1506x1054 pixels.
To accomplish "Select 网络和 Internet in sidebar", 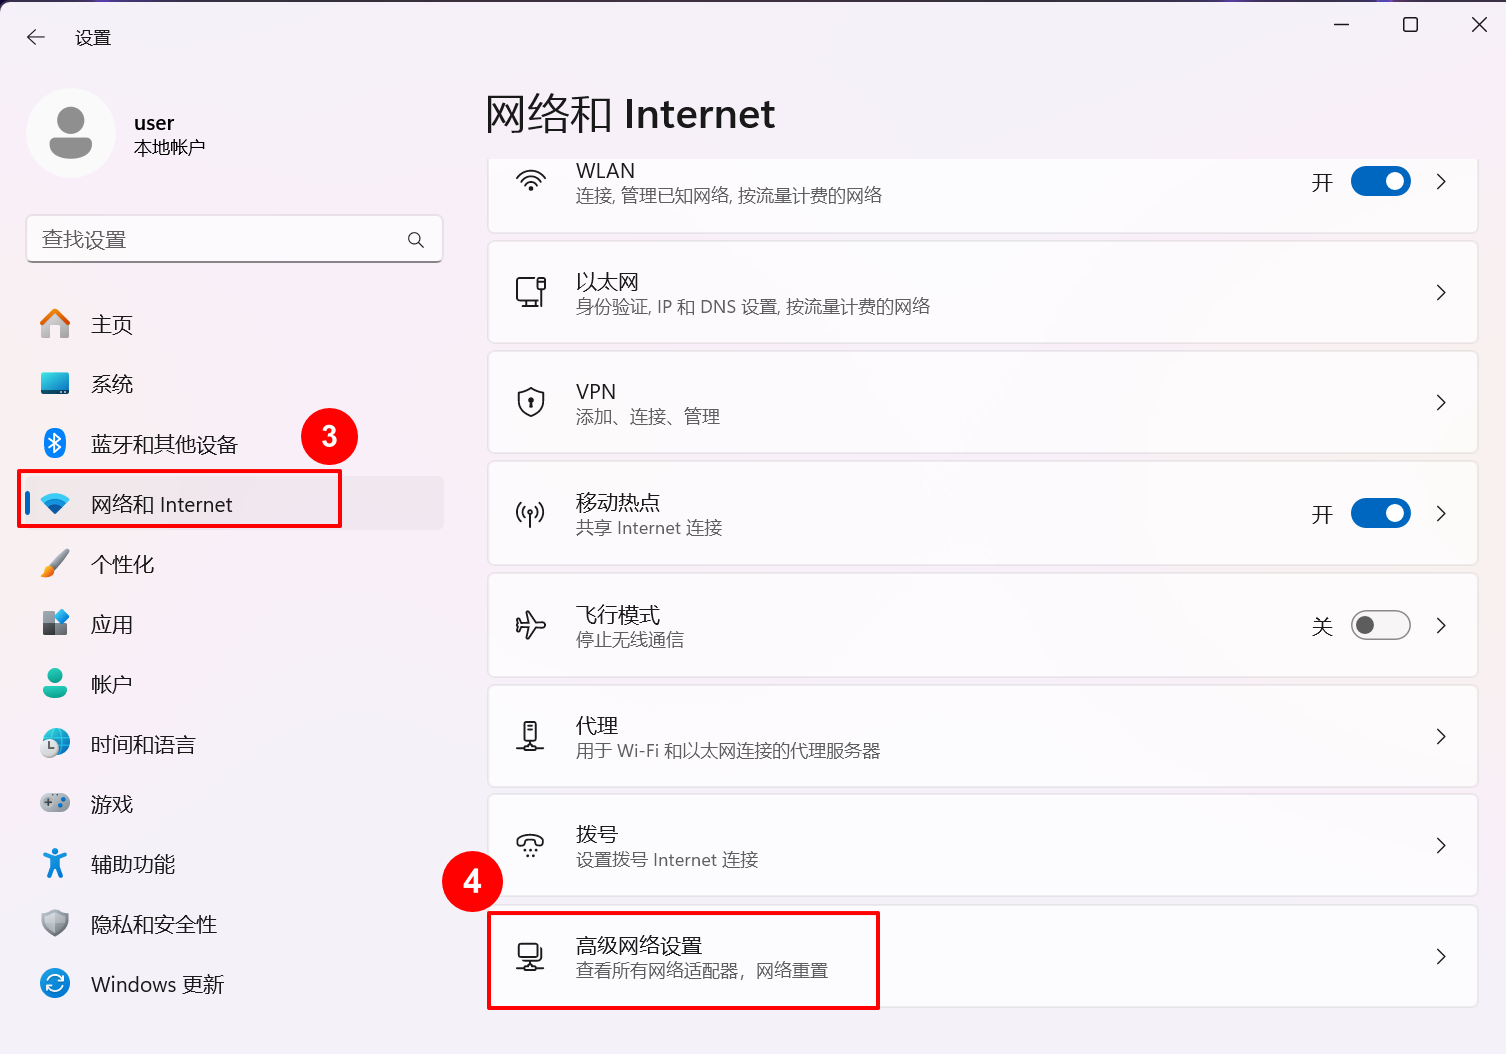I will coord(235,503).
